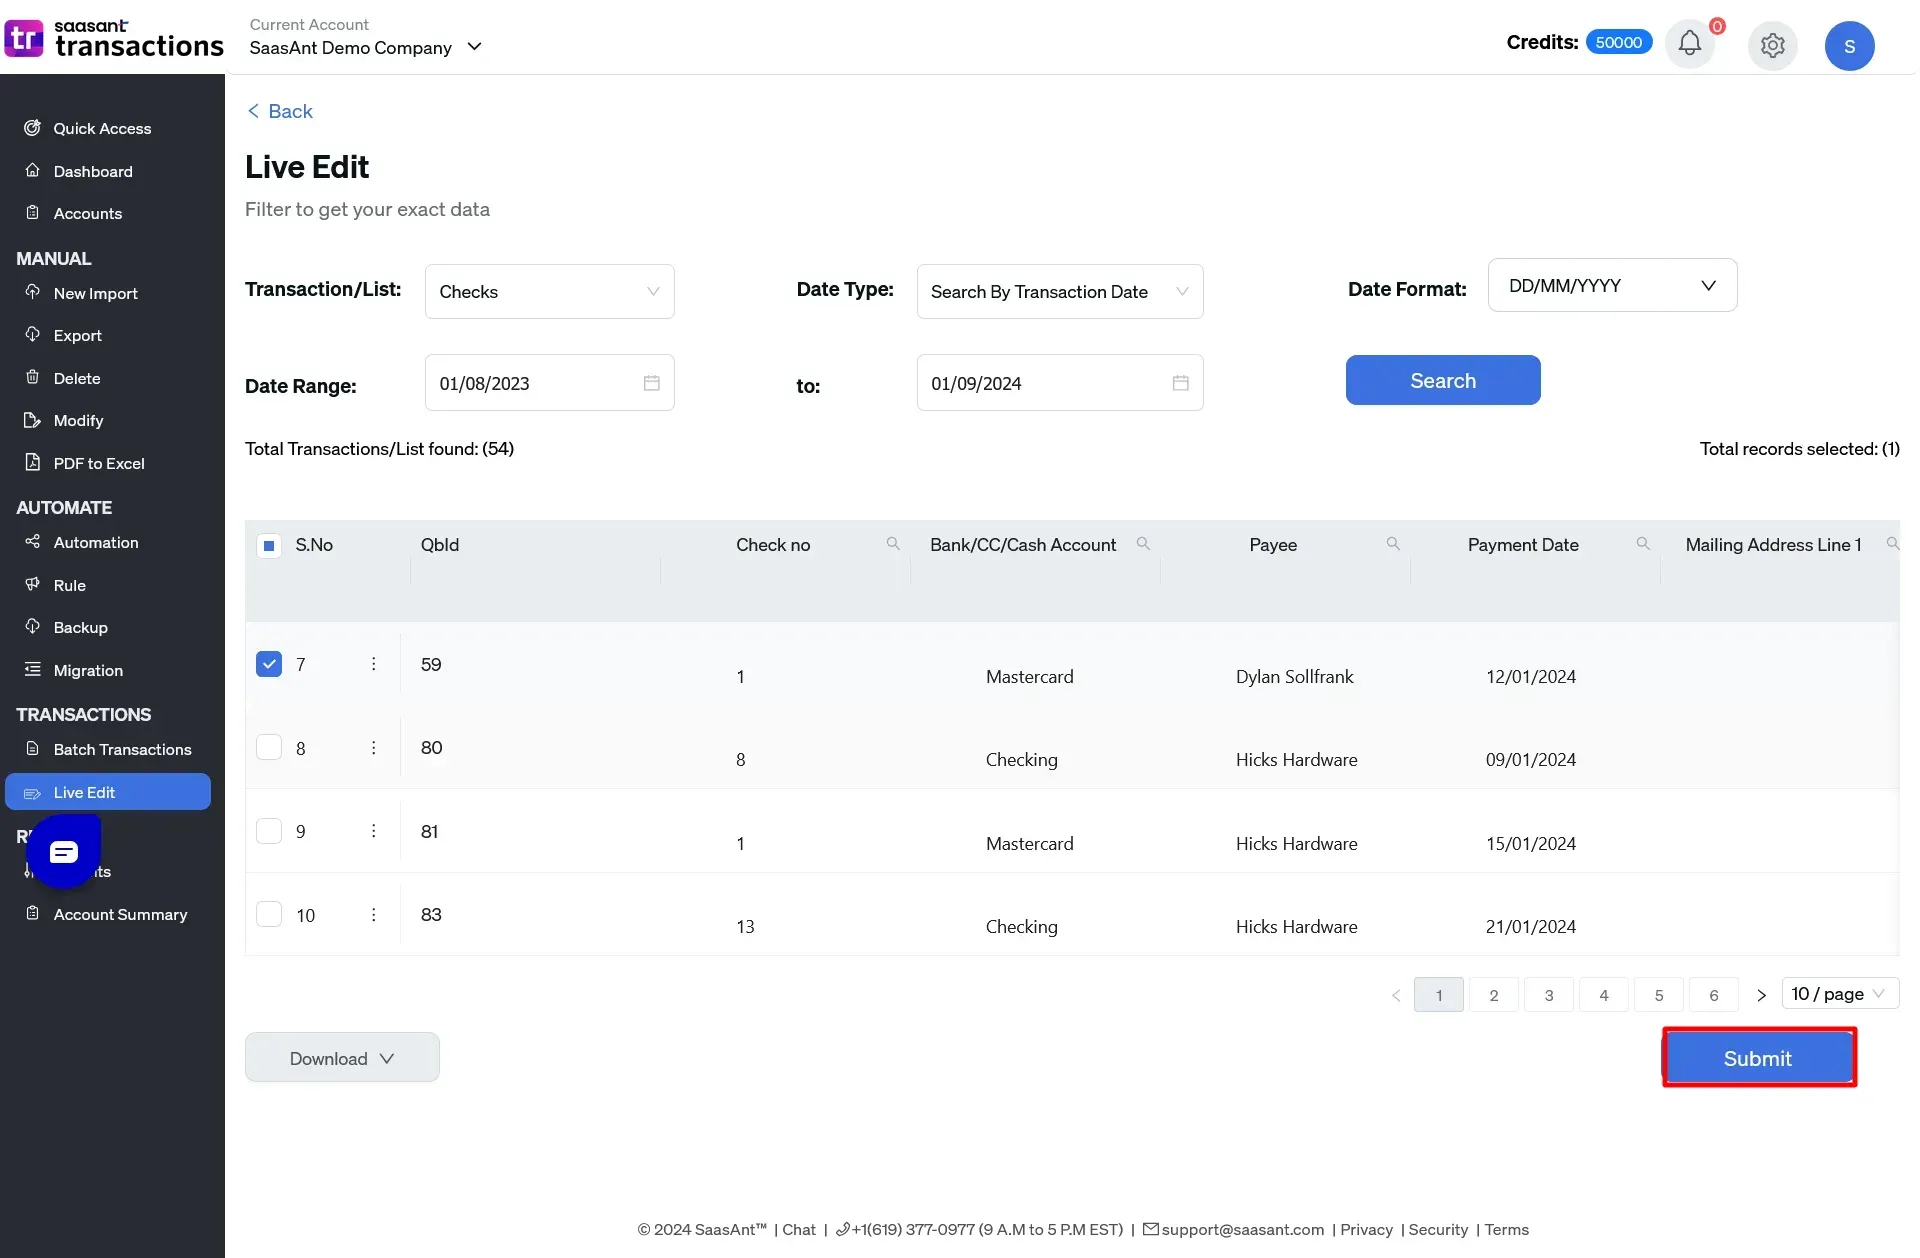Open the Chat footer link
Screen dimensions: 1920x1258
pos(799,1229)
